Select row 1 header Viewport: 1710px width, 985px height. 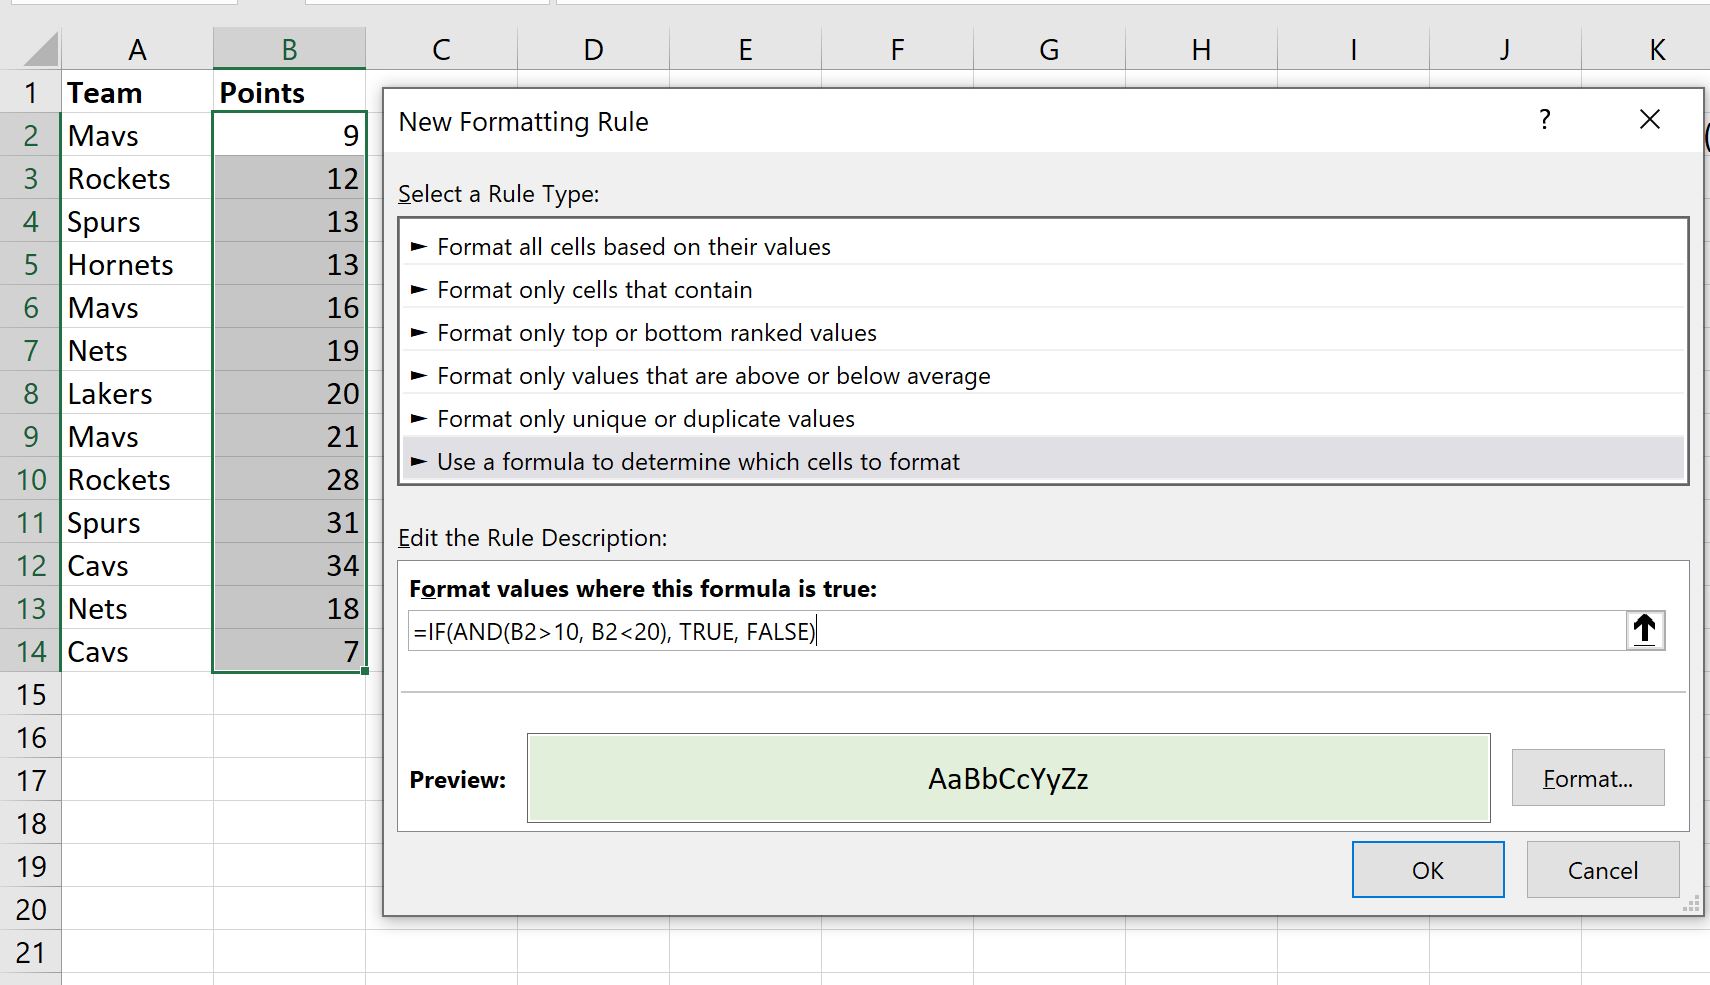(31, 92)
